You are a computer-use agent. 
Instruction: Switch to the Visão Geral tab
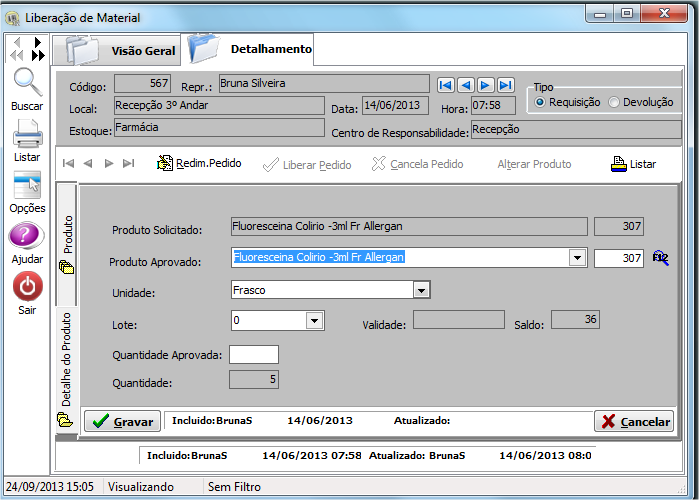point(116,51)
